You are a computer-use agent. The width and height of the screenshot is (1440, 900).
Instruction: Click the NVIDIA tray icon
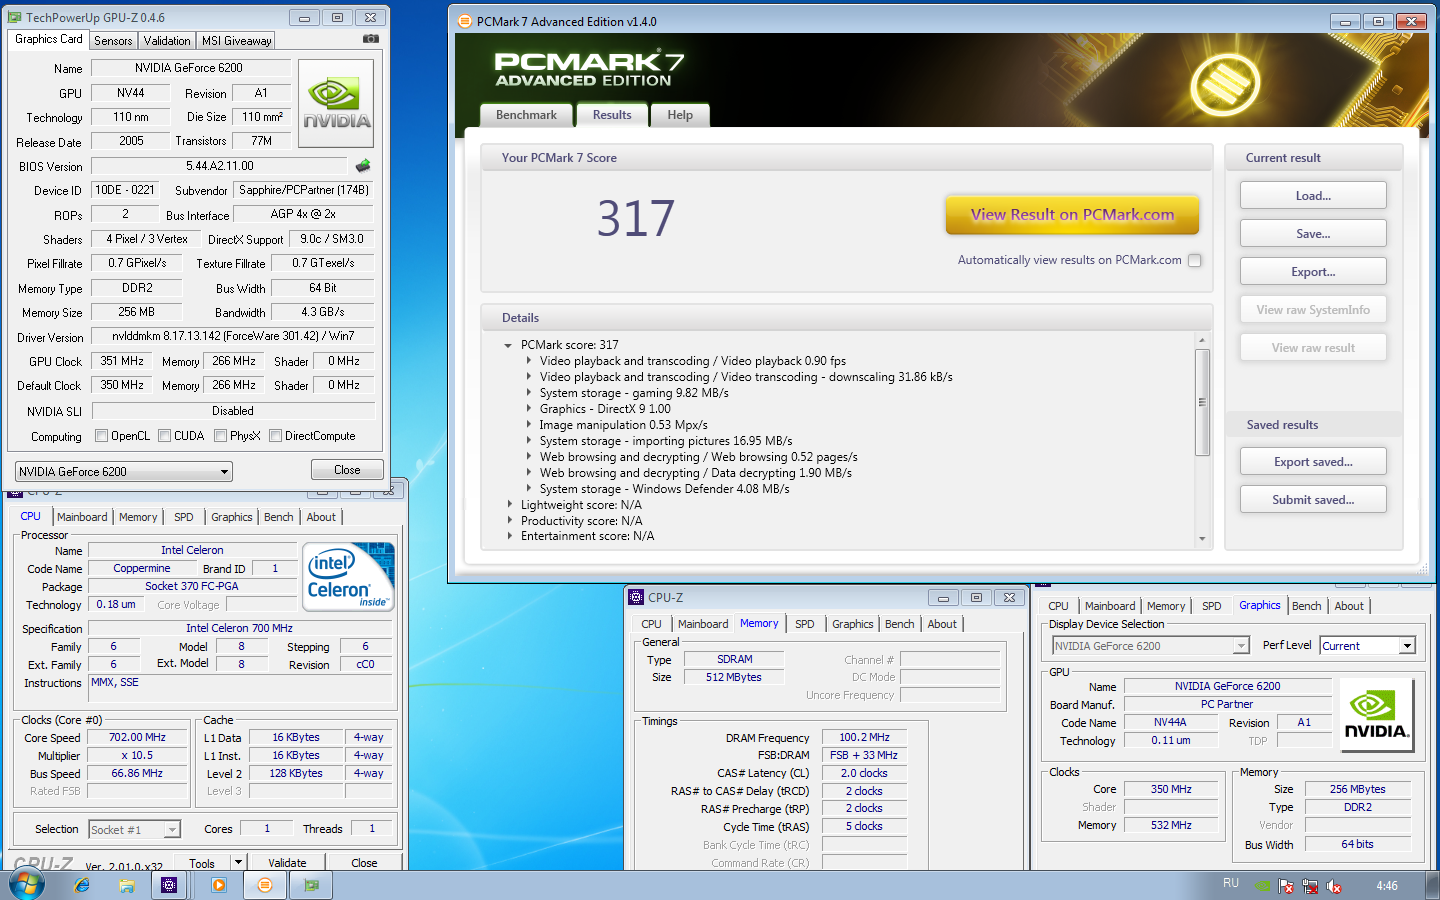1264,886
